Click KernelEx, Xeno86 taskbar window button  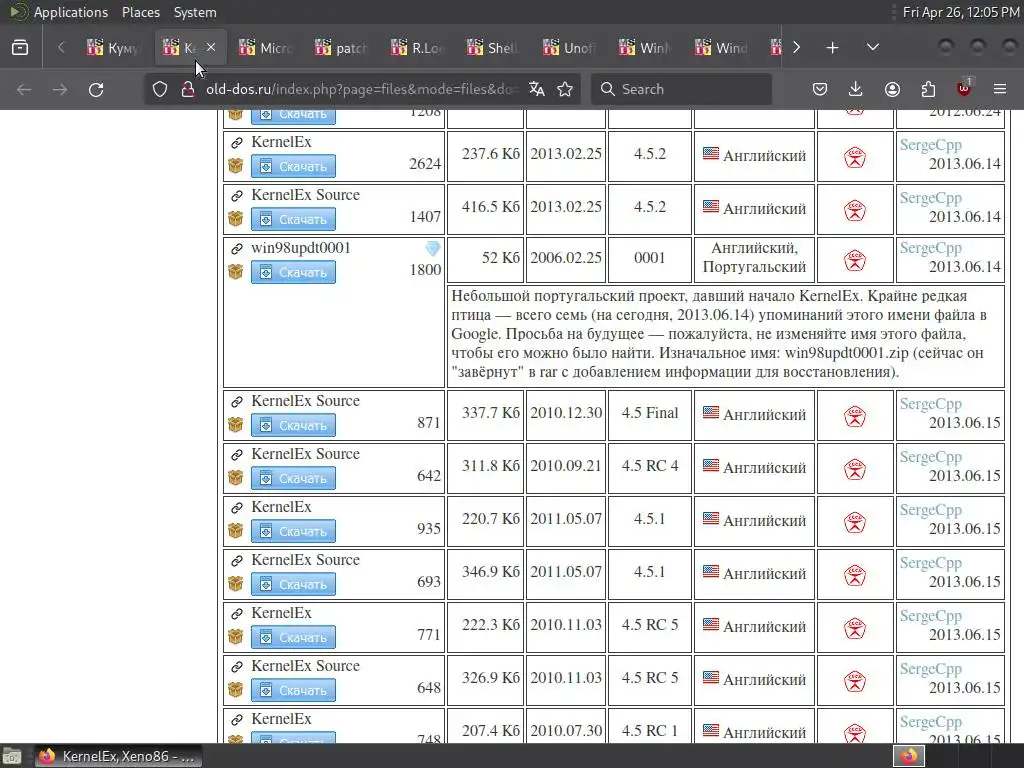[x=118, y=756]
